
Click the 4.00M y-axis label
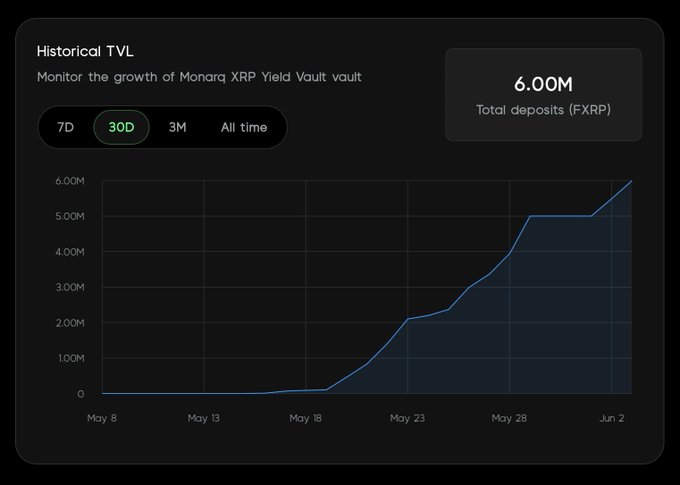pos(70,252)
